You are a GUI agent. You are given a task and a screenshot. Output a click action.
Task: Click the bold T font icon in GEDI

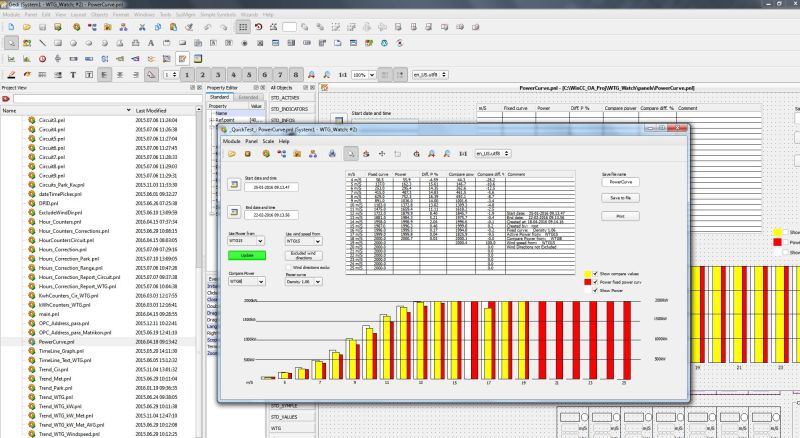click(73, 75)
